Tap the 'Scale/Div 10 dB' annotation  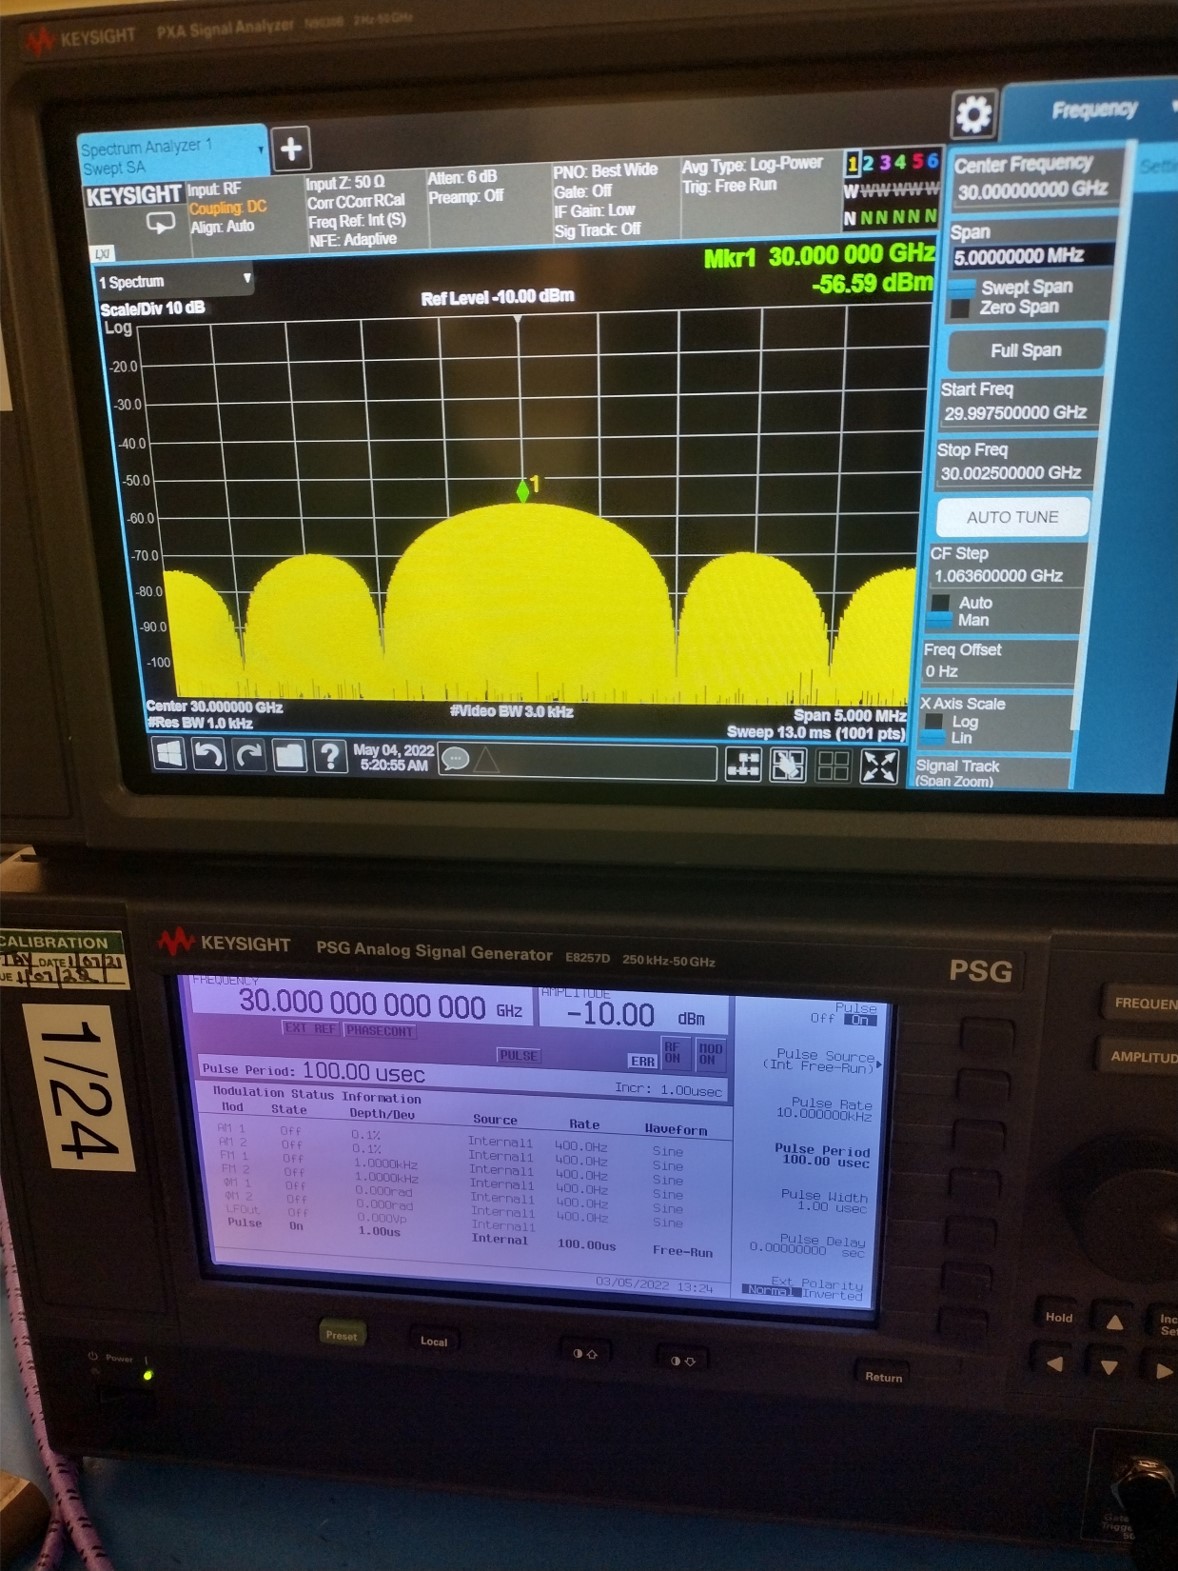153,308
